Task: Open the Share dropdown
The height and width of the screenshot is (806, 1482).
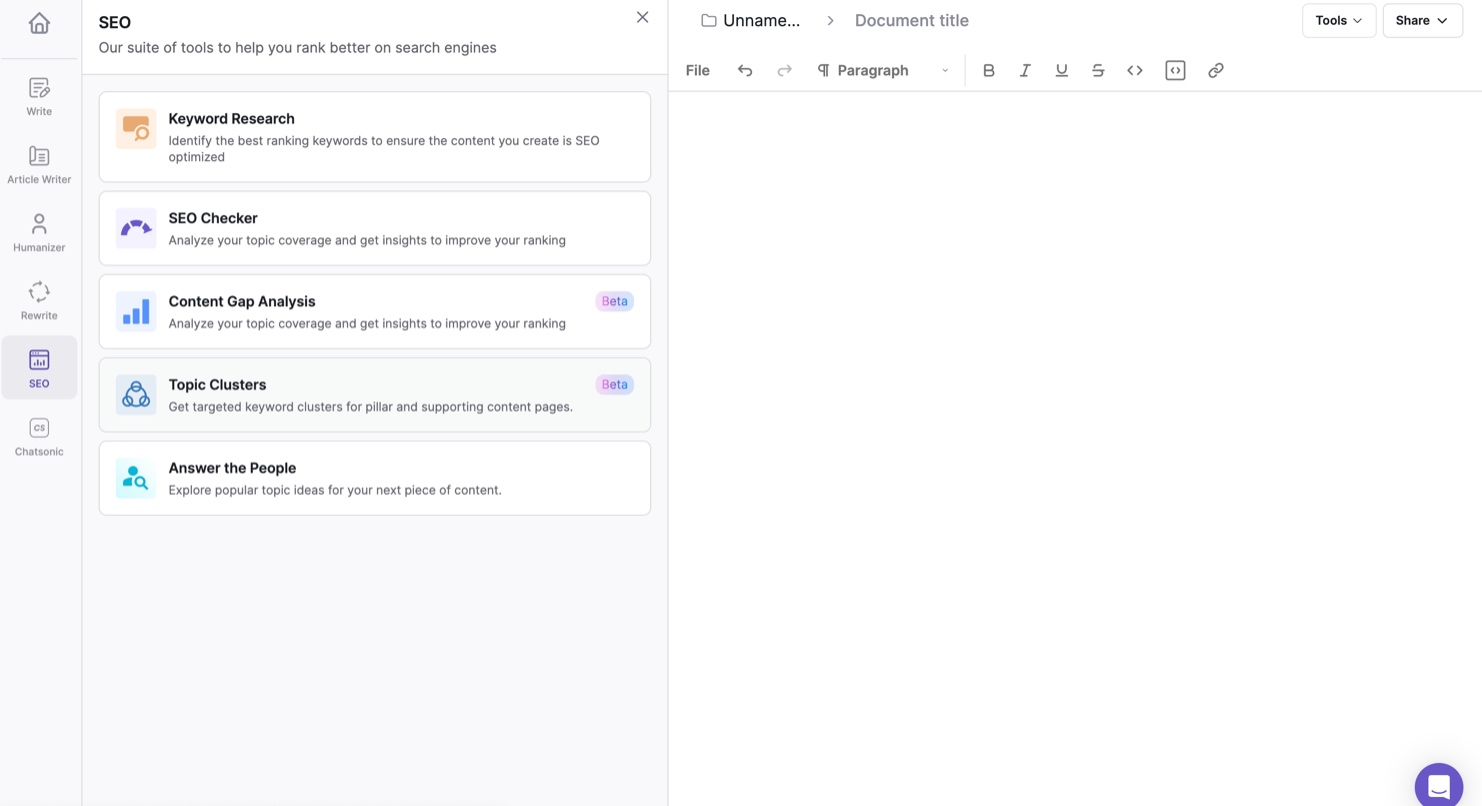Action: [1421, 20]
